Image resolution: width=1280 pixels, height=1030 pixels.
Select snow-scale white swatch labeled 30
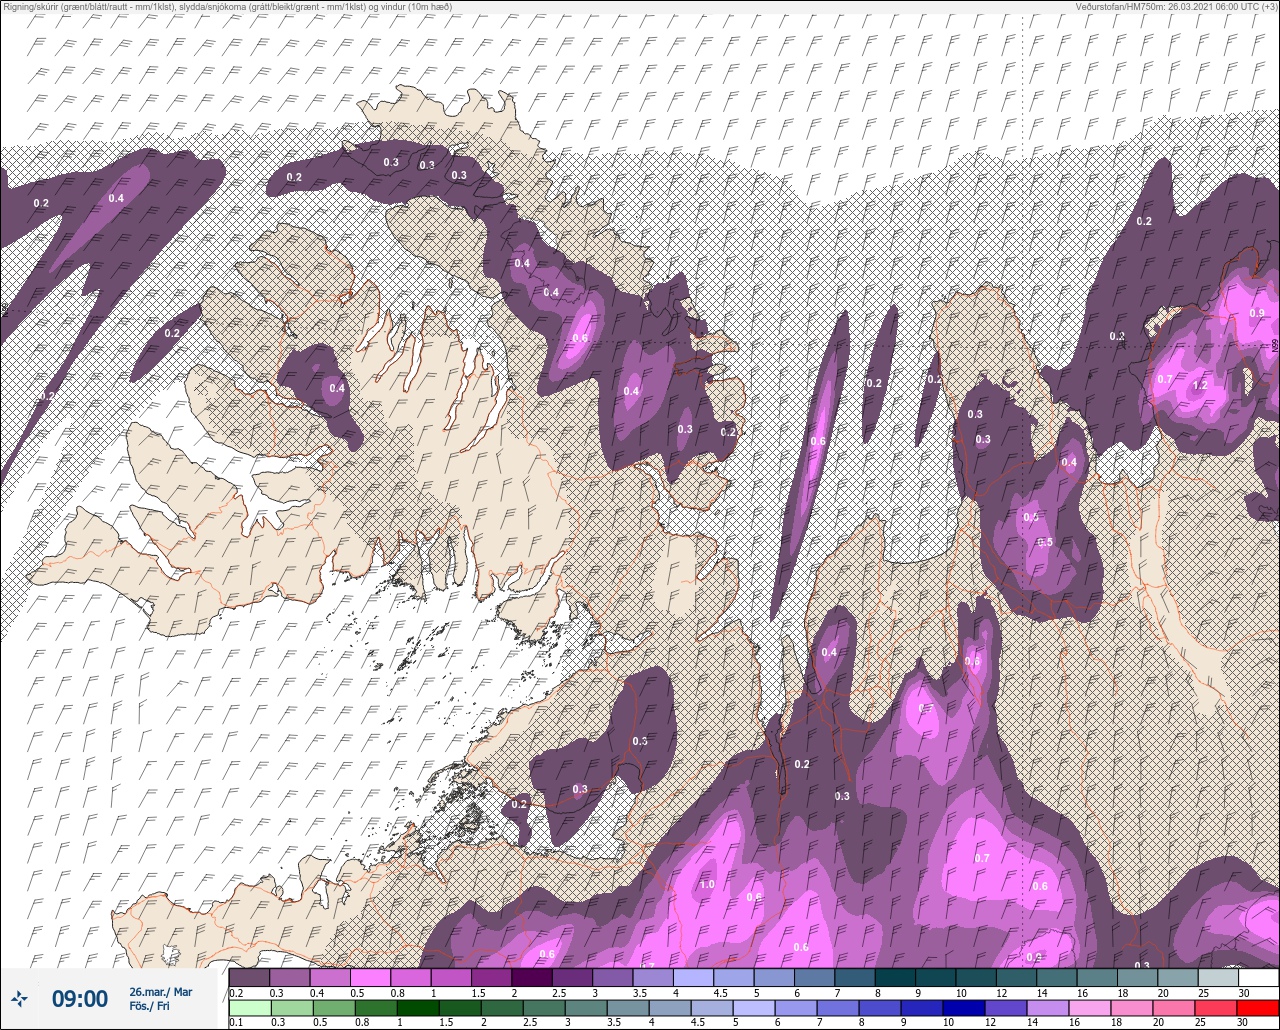tap(1258, 977)
